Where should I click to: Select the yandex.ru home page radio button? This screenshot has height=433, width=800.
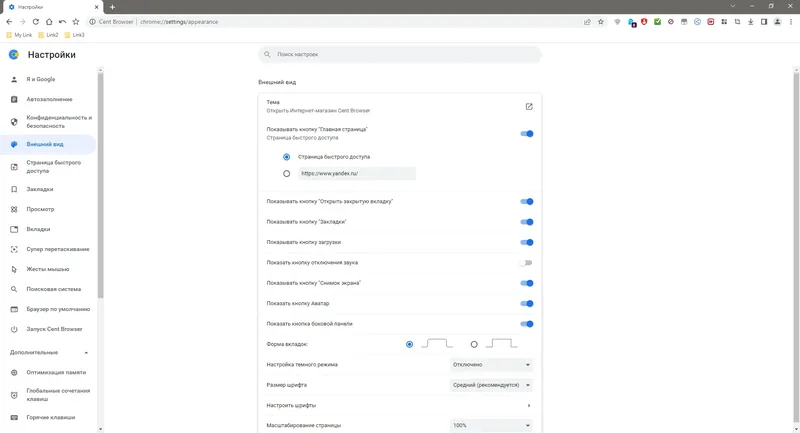[287, 173]
